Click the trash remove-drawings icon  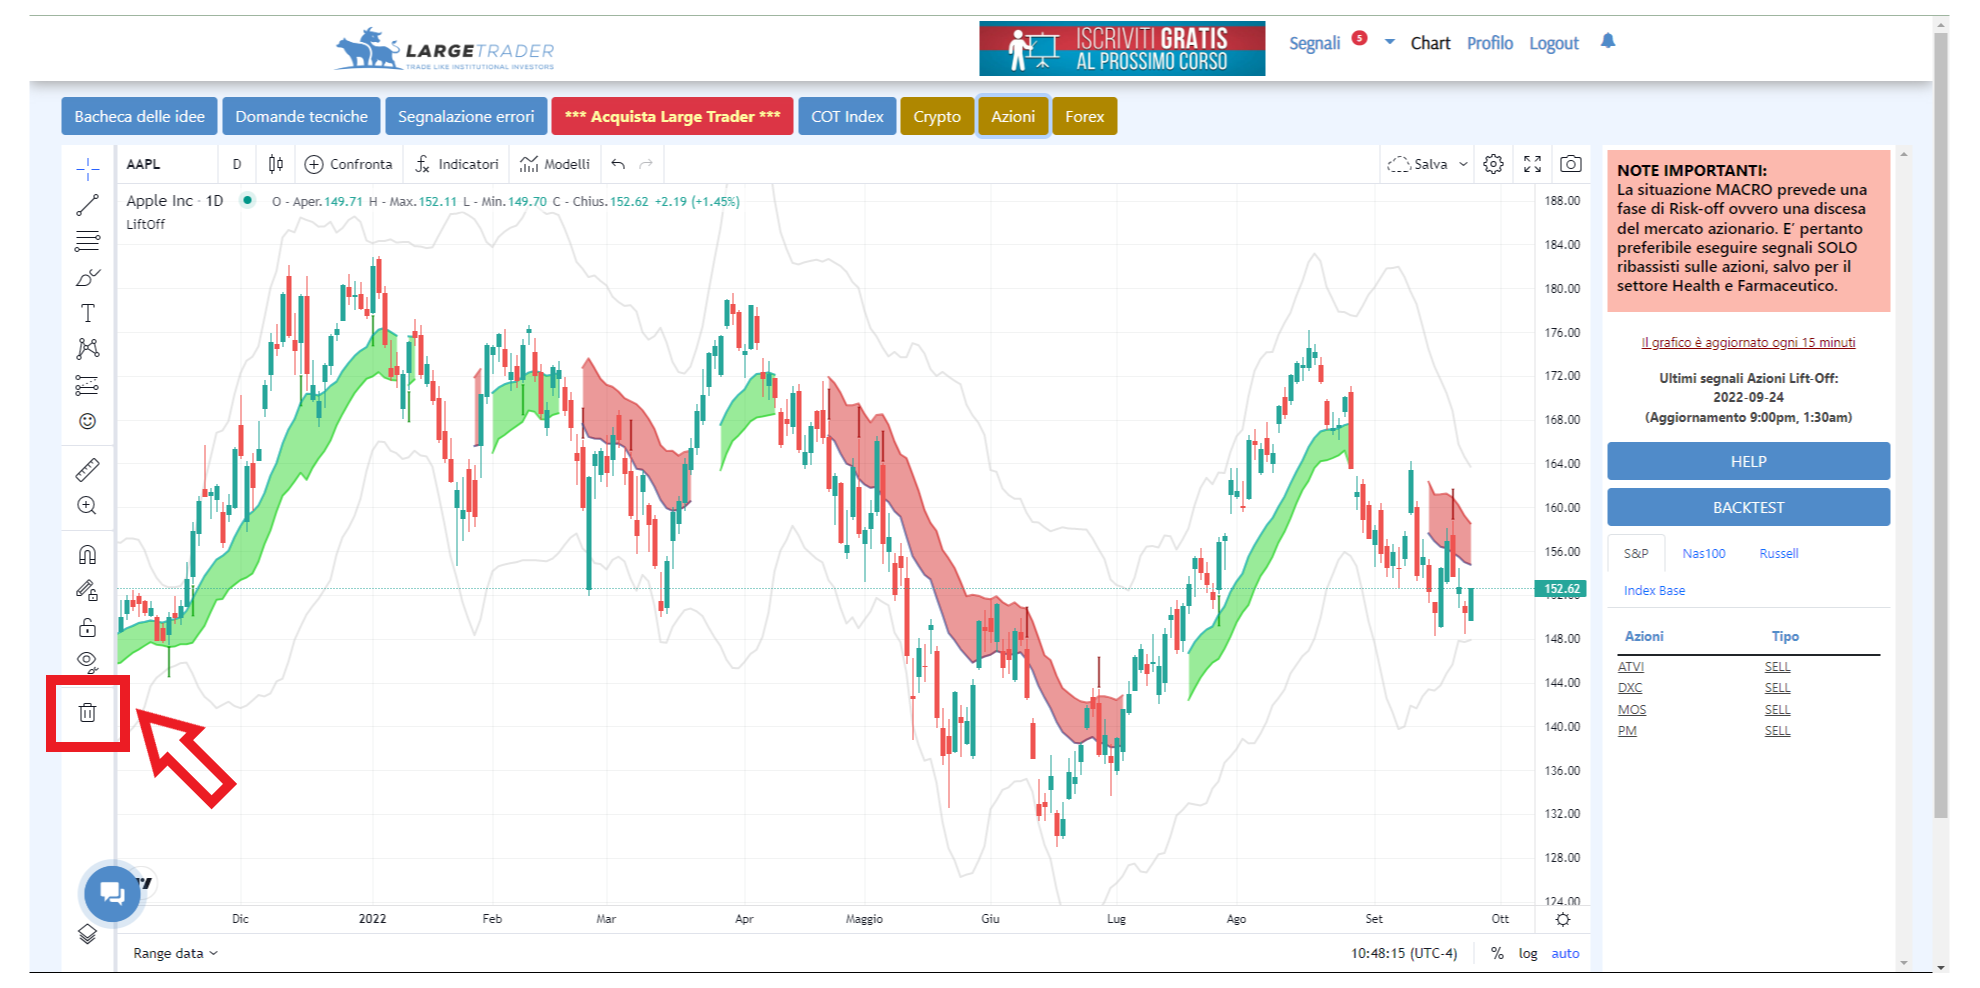pos(87,713)
